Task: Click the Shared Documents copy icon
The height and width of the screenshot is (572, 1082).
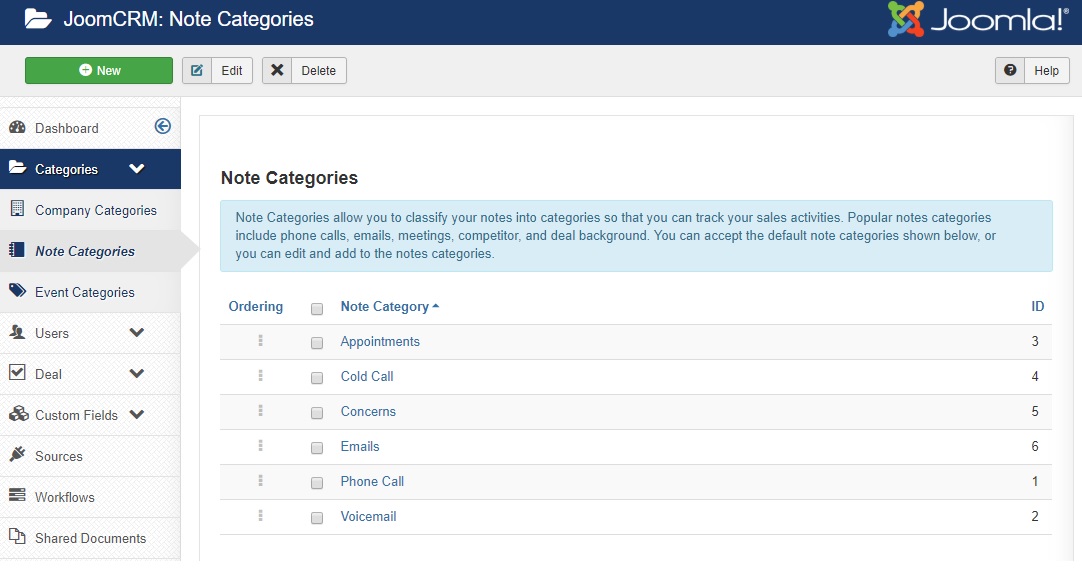Action: coord(17,538)
